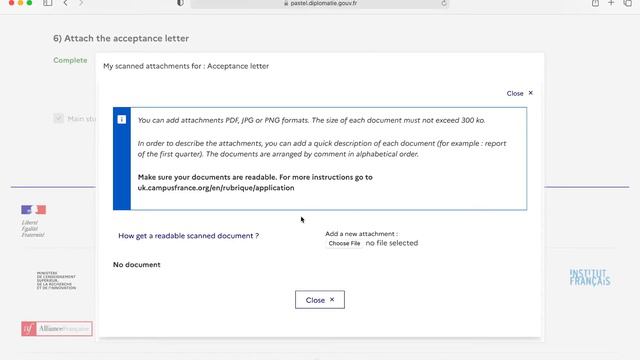
Task: Go forward with the browser forward arrow
Action: point(81,3)
